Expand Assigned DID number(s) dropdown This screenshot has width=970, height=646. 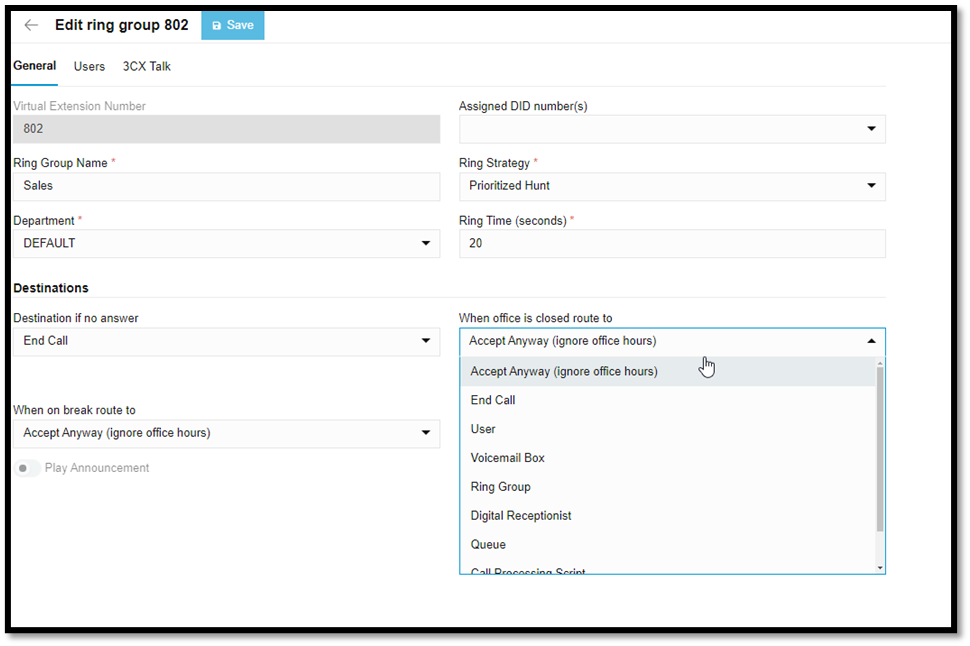click(x=871, y=129)
